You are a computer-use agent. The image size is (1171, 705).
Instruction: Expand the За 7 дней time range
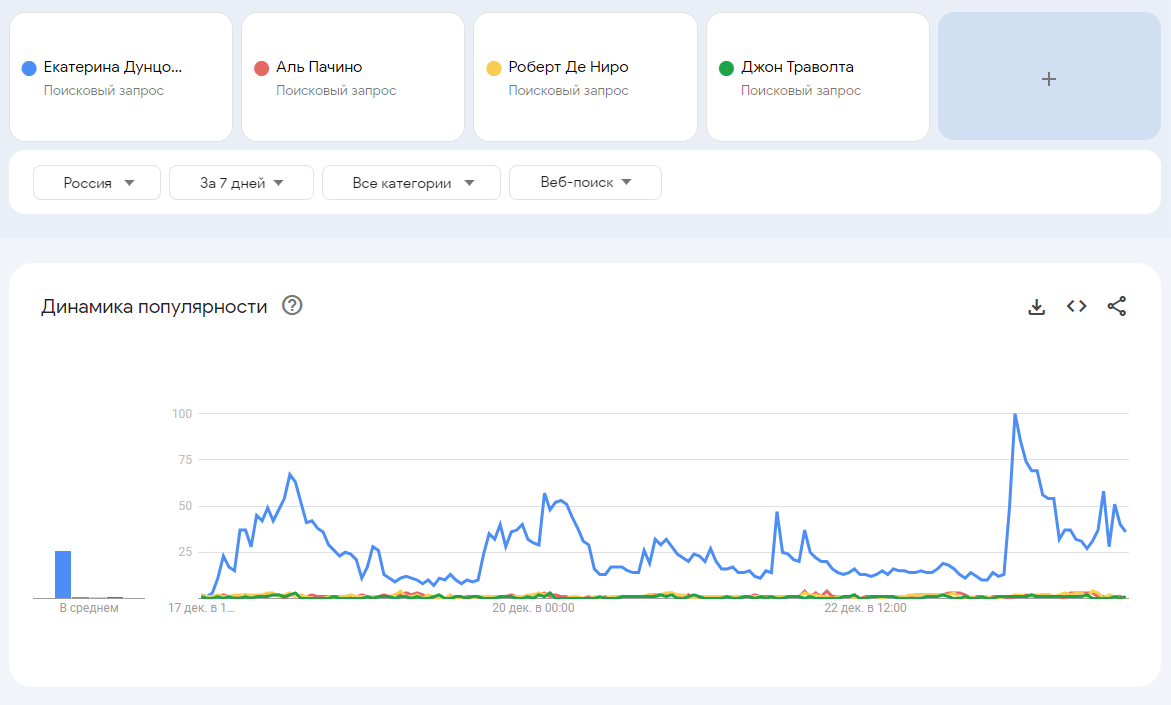pyautogui.click(x=241, y=183)
